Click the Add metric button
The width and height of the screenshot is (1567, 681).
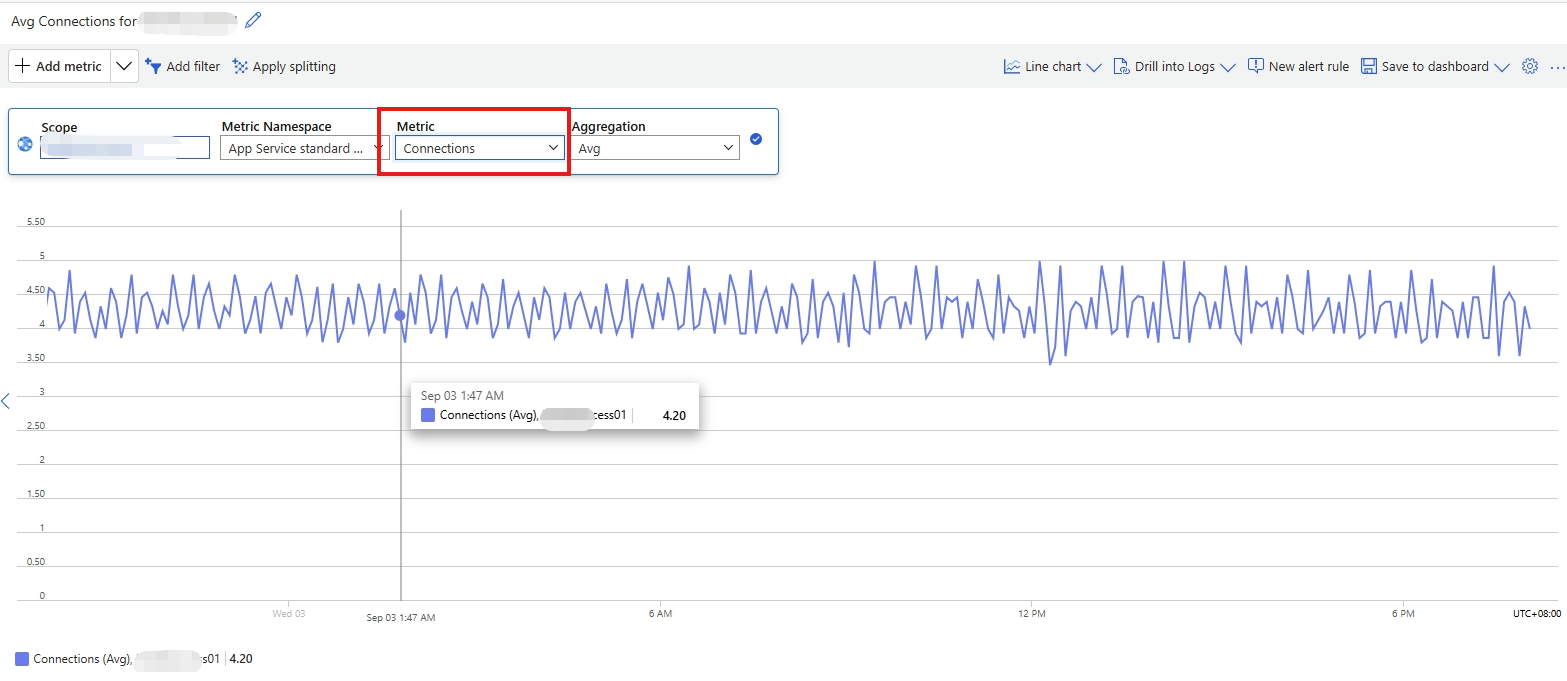59,66
